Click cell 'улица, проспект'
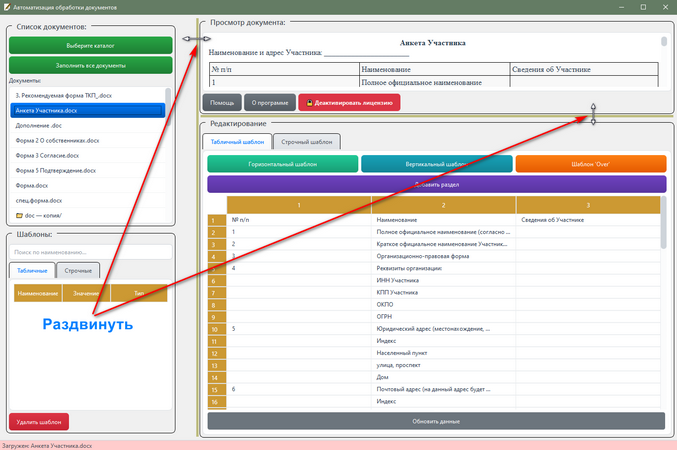677x450 pixels. click(443, 365)
